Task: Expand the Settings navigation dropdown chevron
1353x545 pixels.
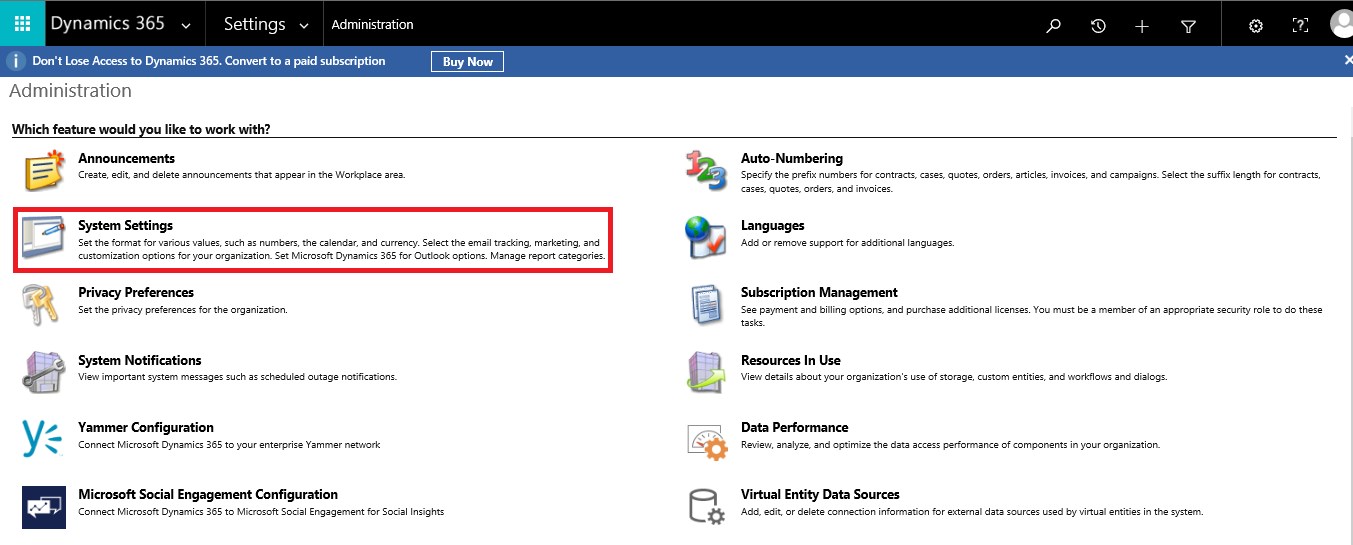Action: point(304,25)
